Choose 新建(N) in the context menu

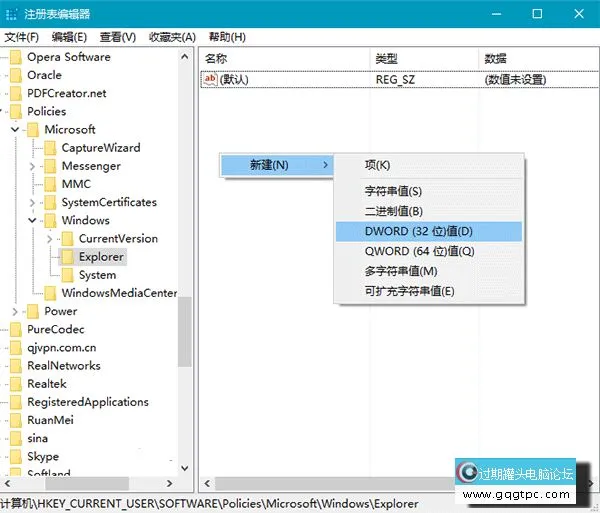coord(277,165)
